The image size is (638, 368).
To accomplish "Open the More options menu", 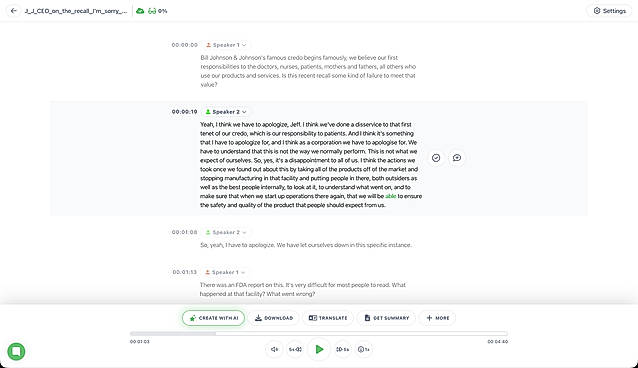I will click(438, 318).
